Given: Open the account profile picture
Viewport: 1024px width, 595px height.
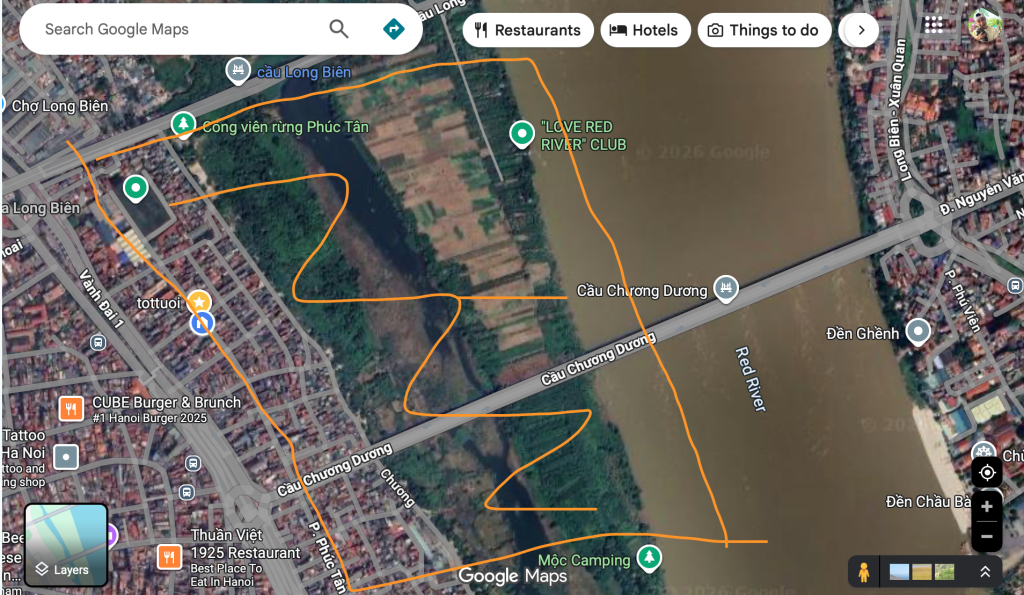Looking at the screenshot, I should point(985,25).
